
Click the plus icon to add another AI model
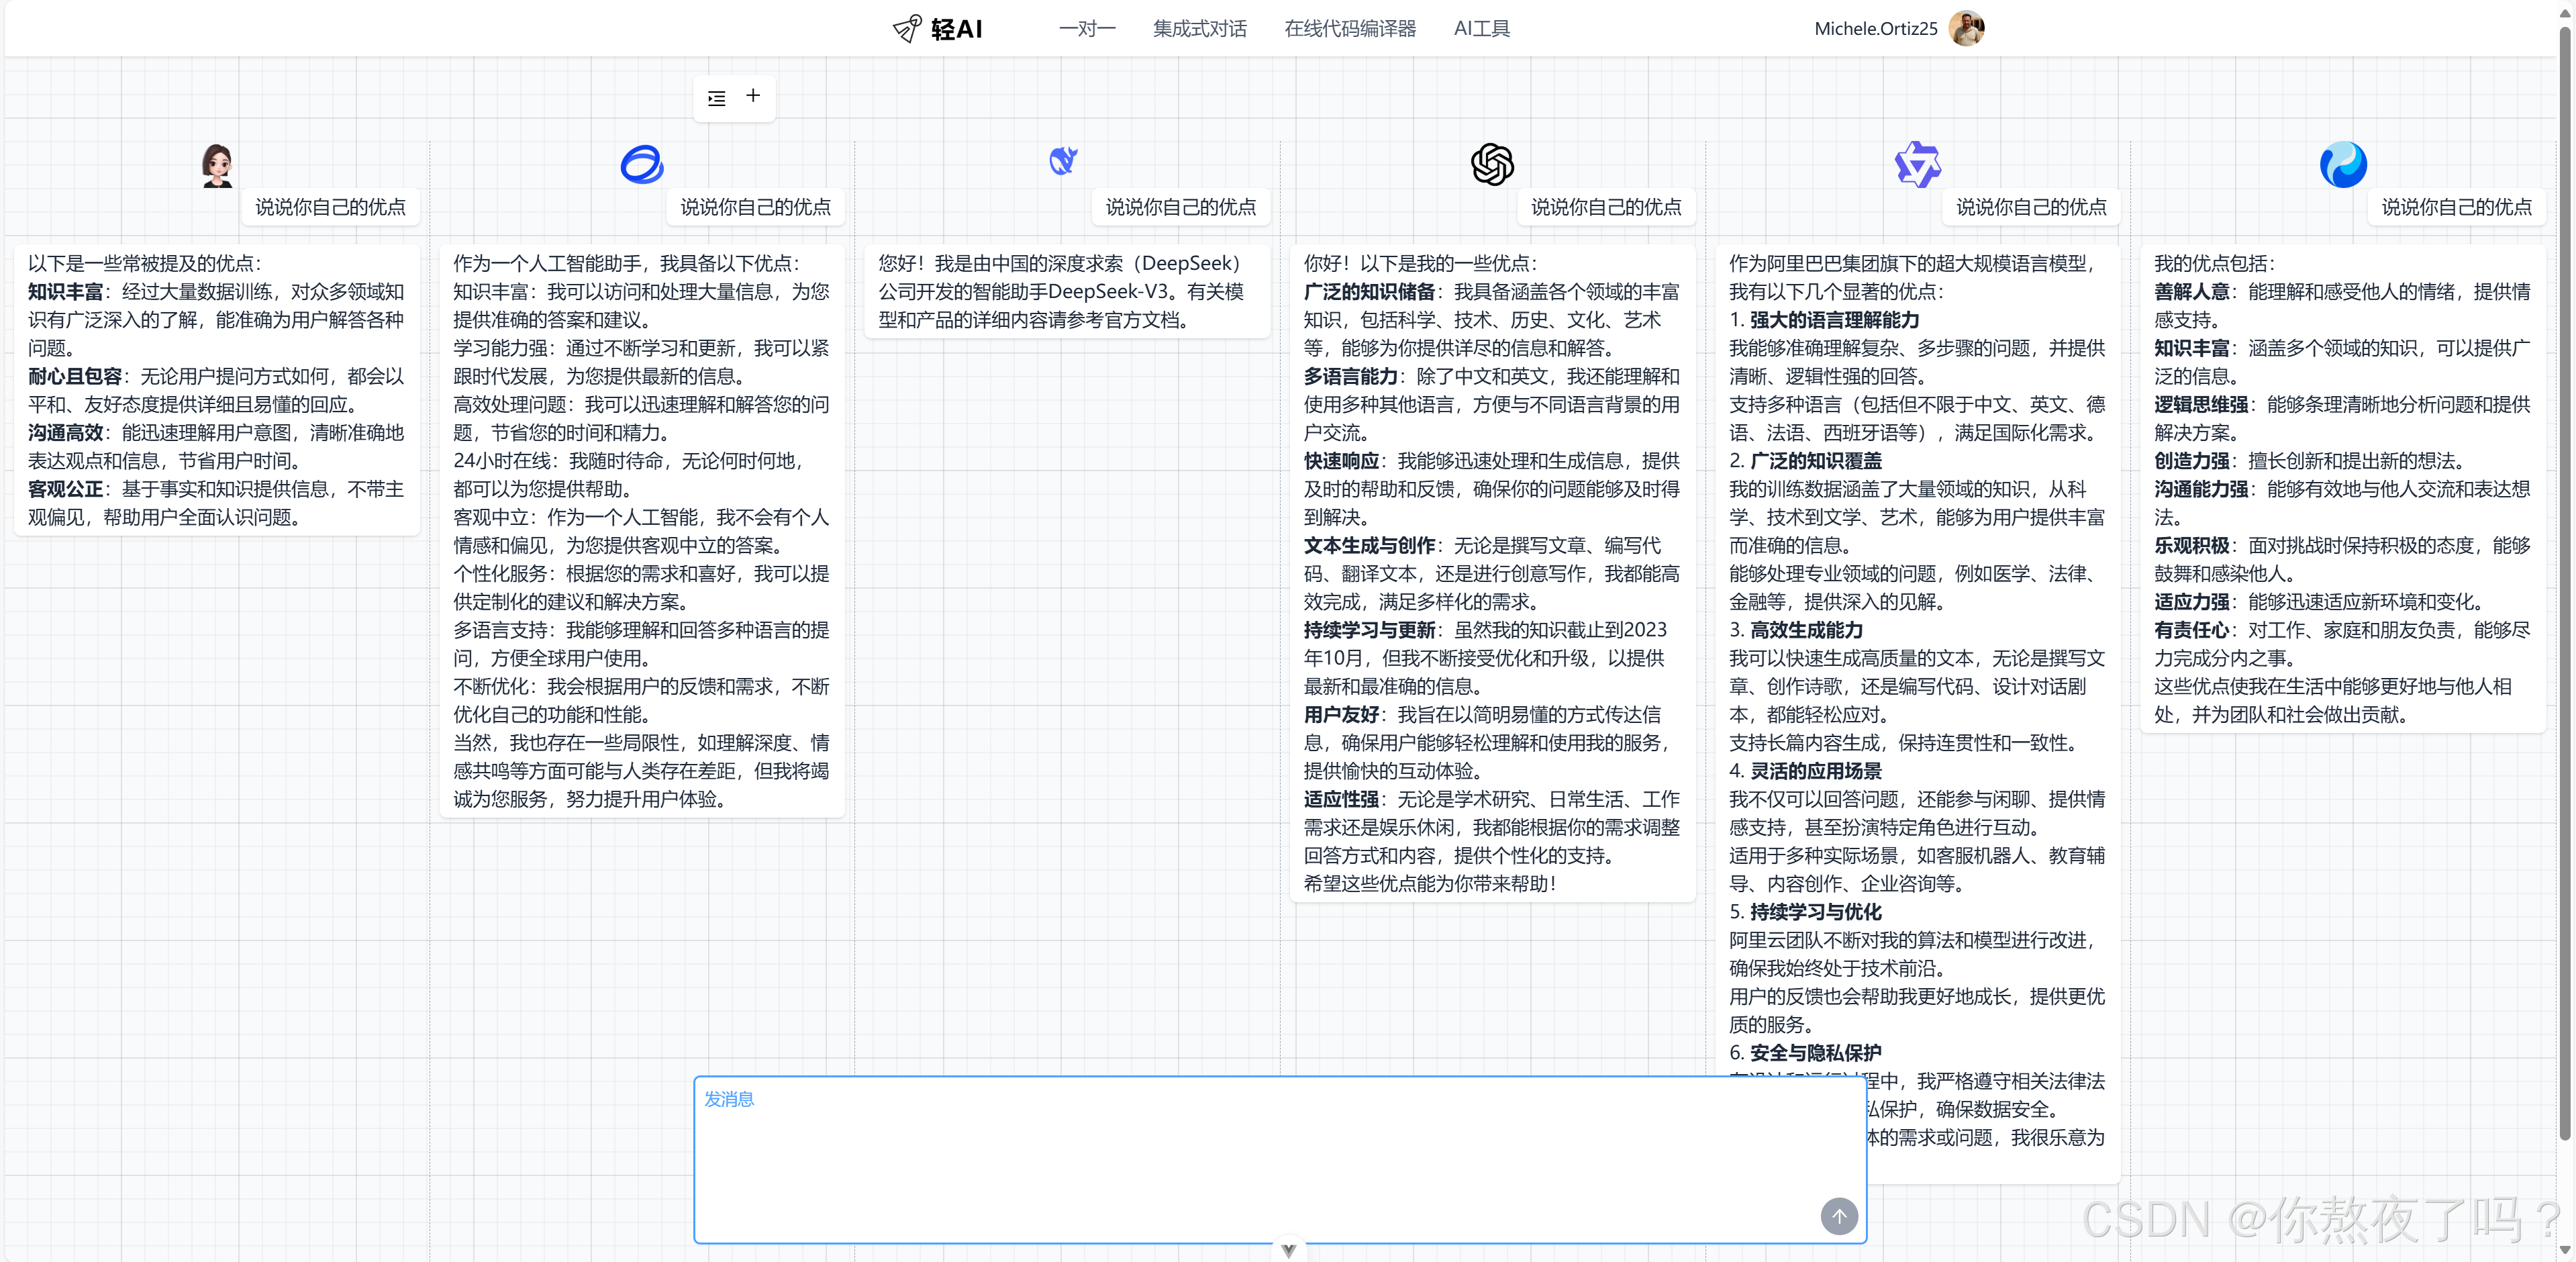click(753, 96)
